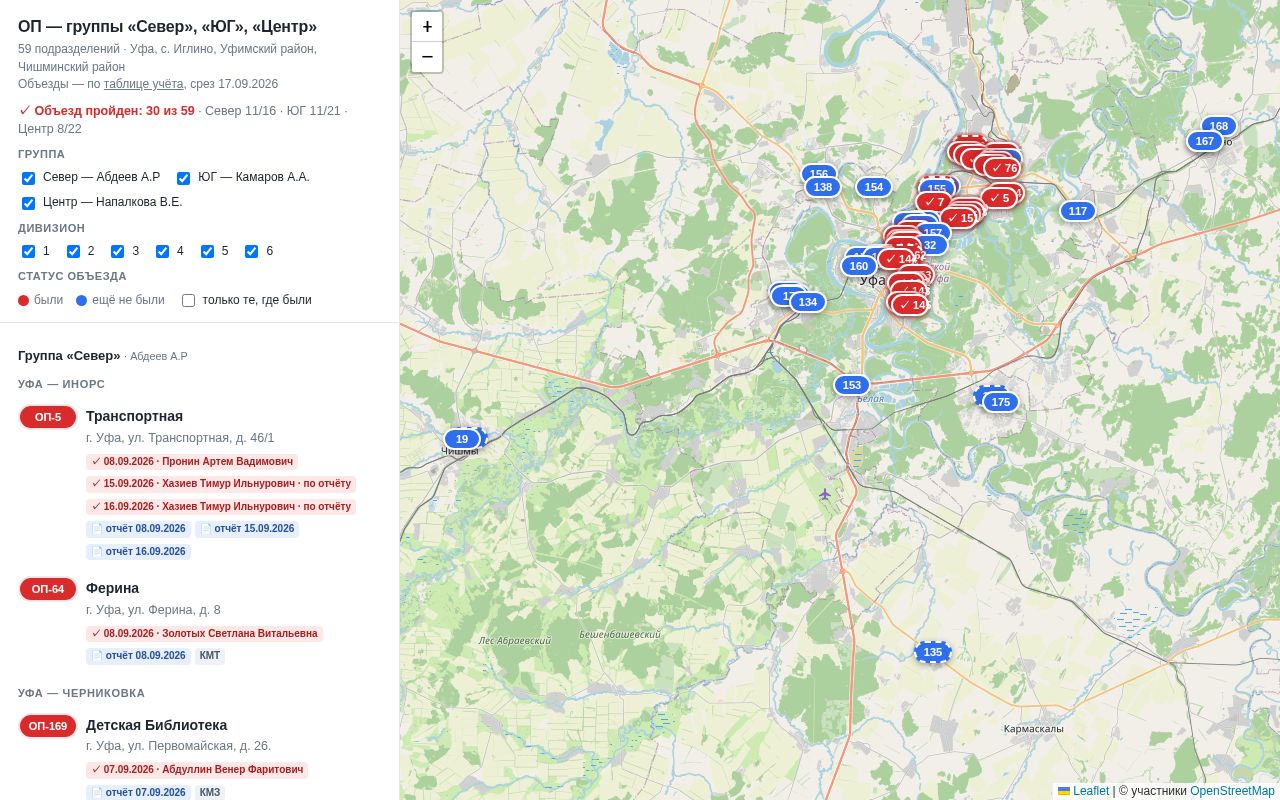1280x800 pixels.
Task: Open отчёт 07.09.2026 for Детская Библиотека
Action: click(x=138, y=793)
